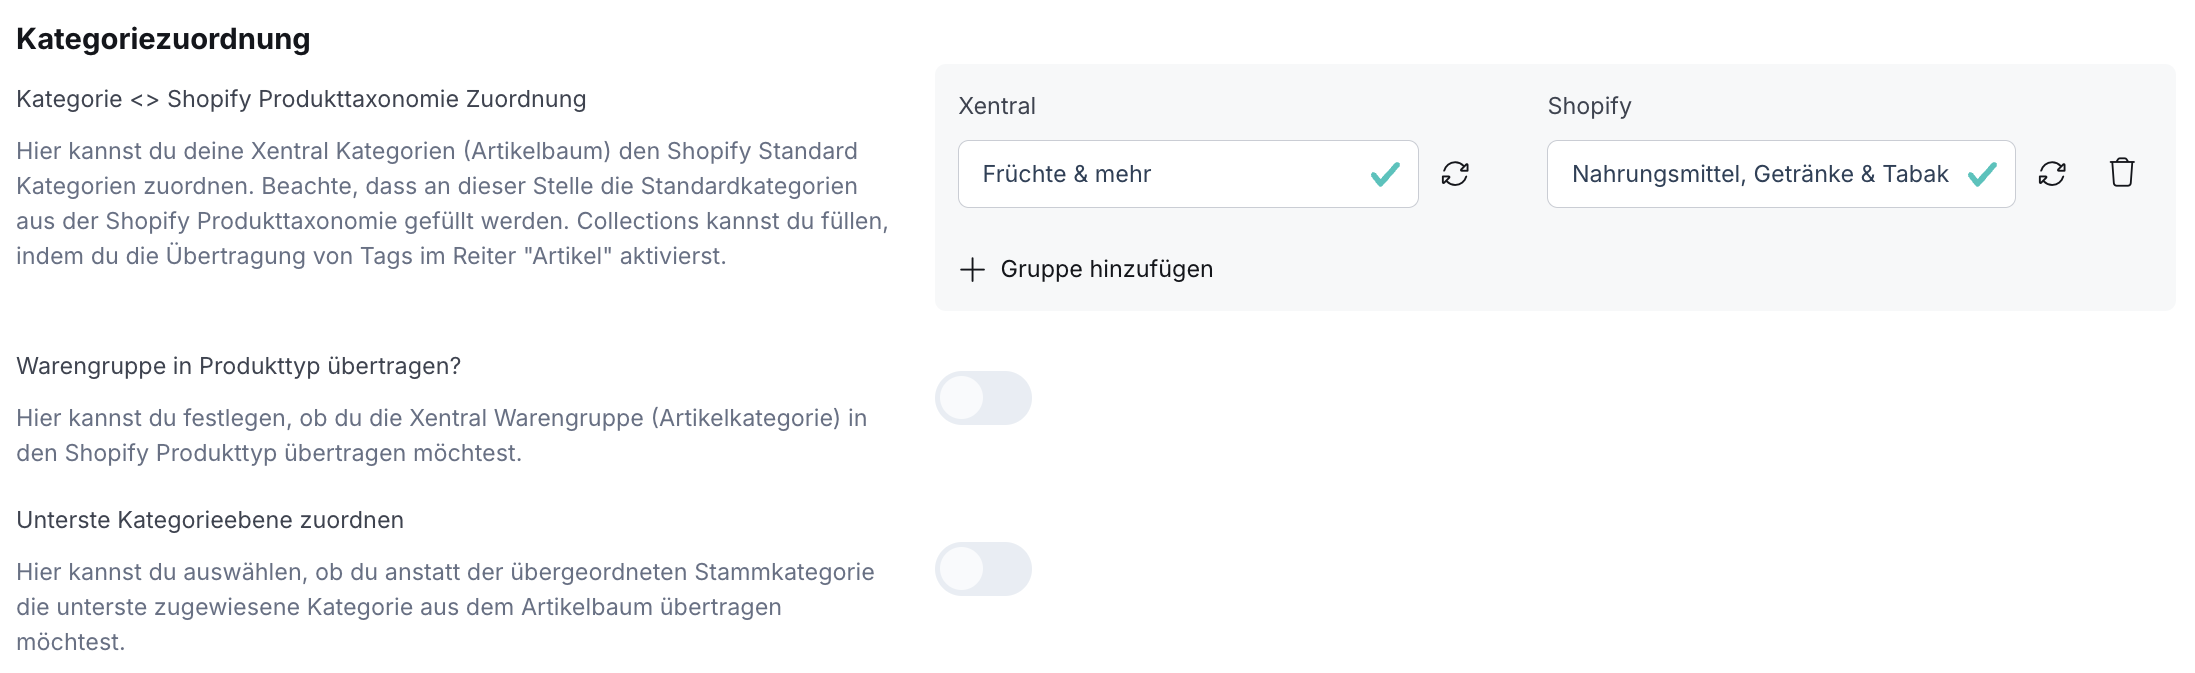Select the Warengruppe in Produkttyp übertragen? label
This screenshot has width=2195, height=673.
click(239, 366)
